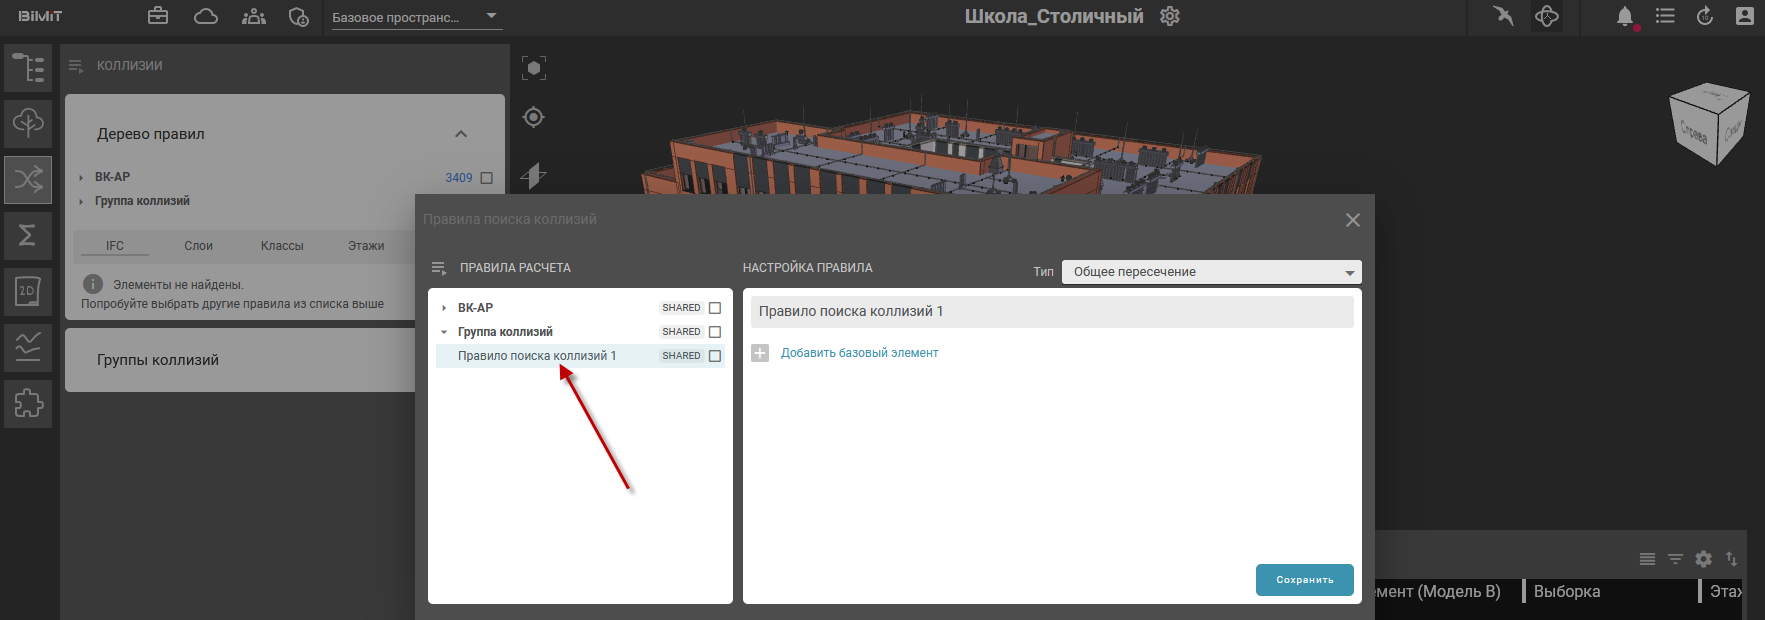Open the 2D drawings sidebar icon
The image size is (1765, 620).
(28, 291)
